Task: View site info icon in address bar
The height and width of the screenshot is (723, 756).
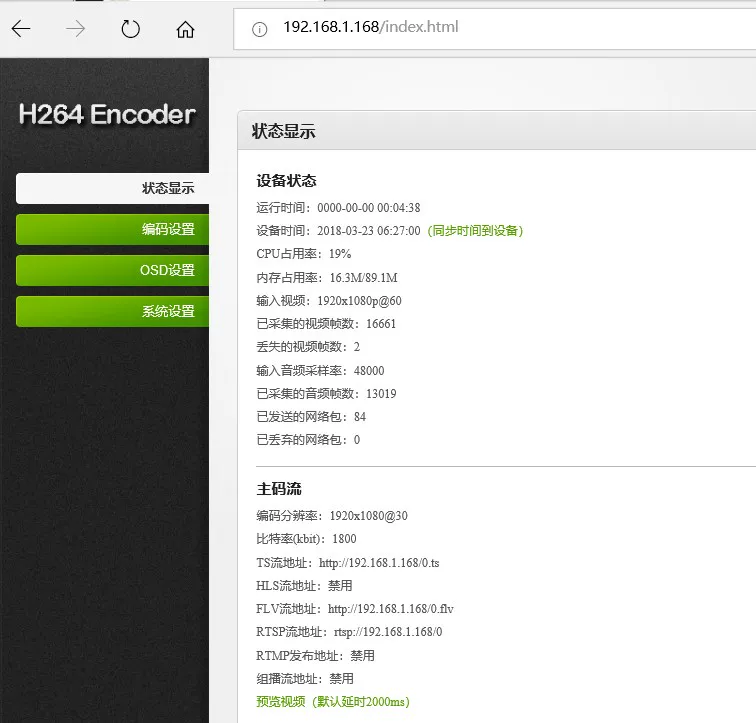Action: (259, 29)
